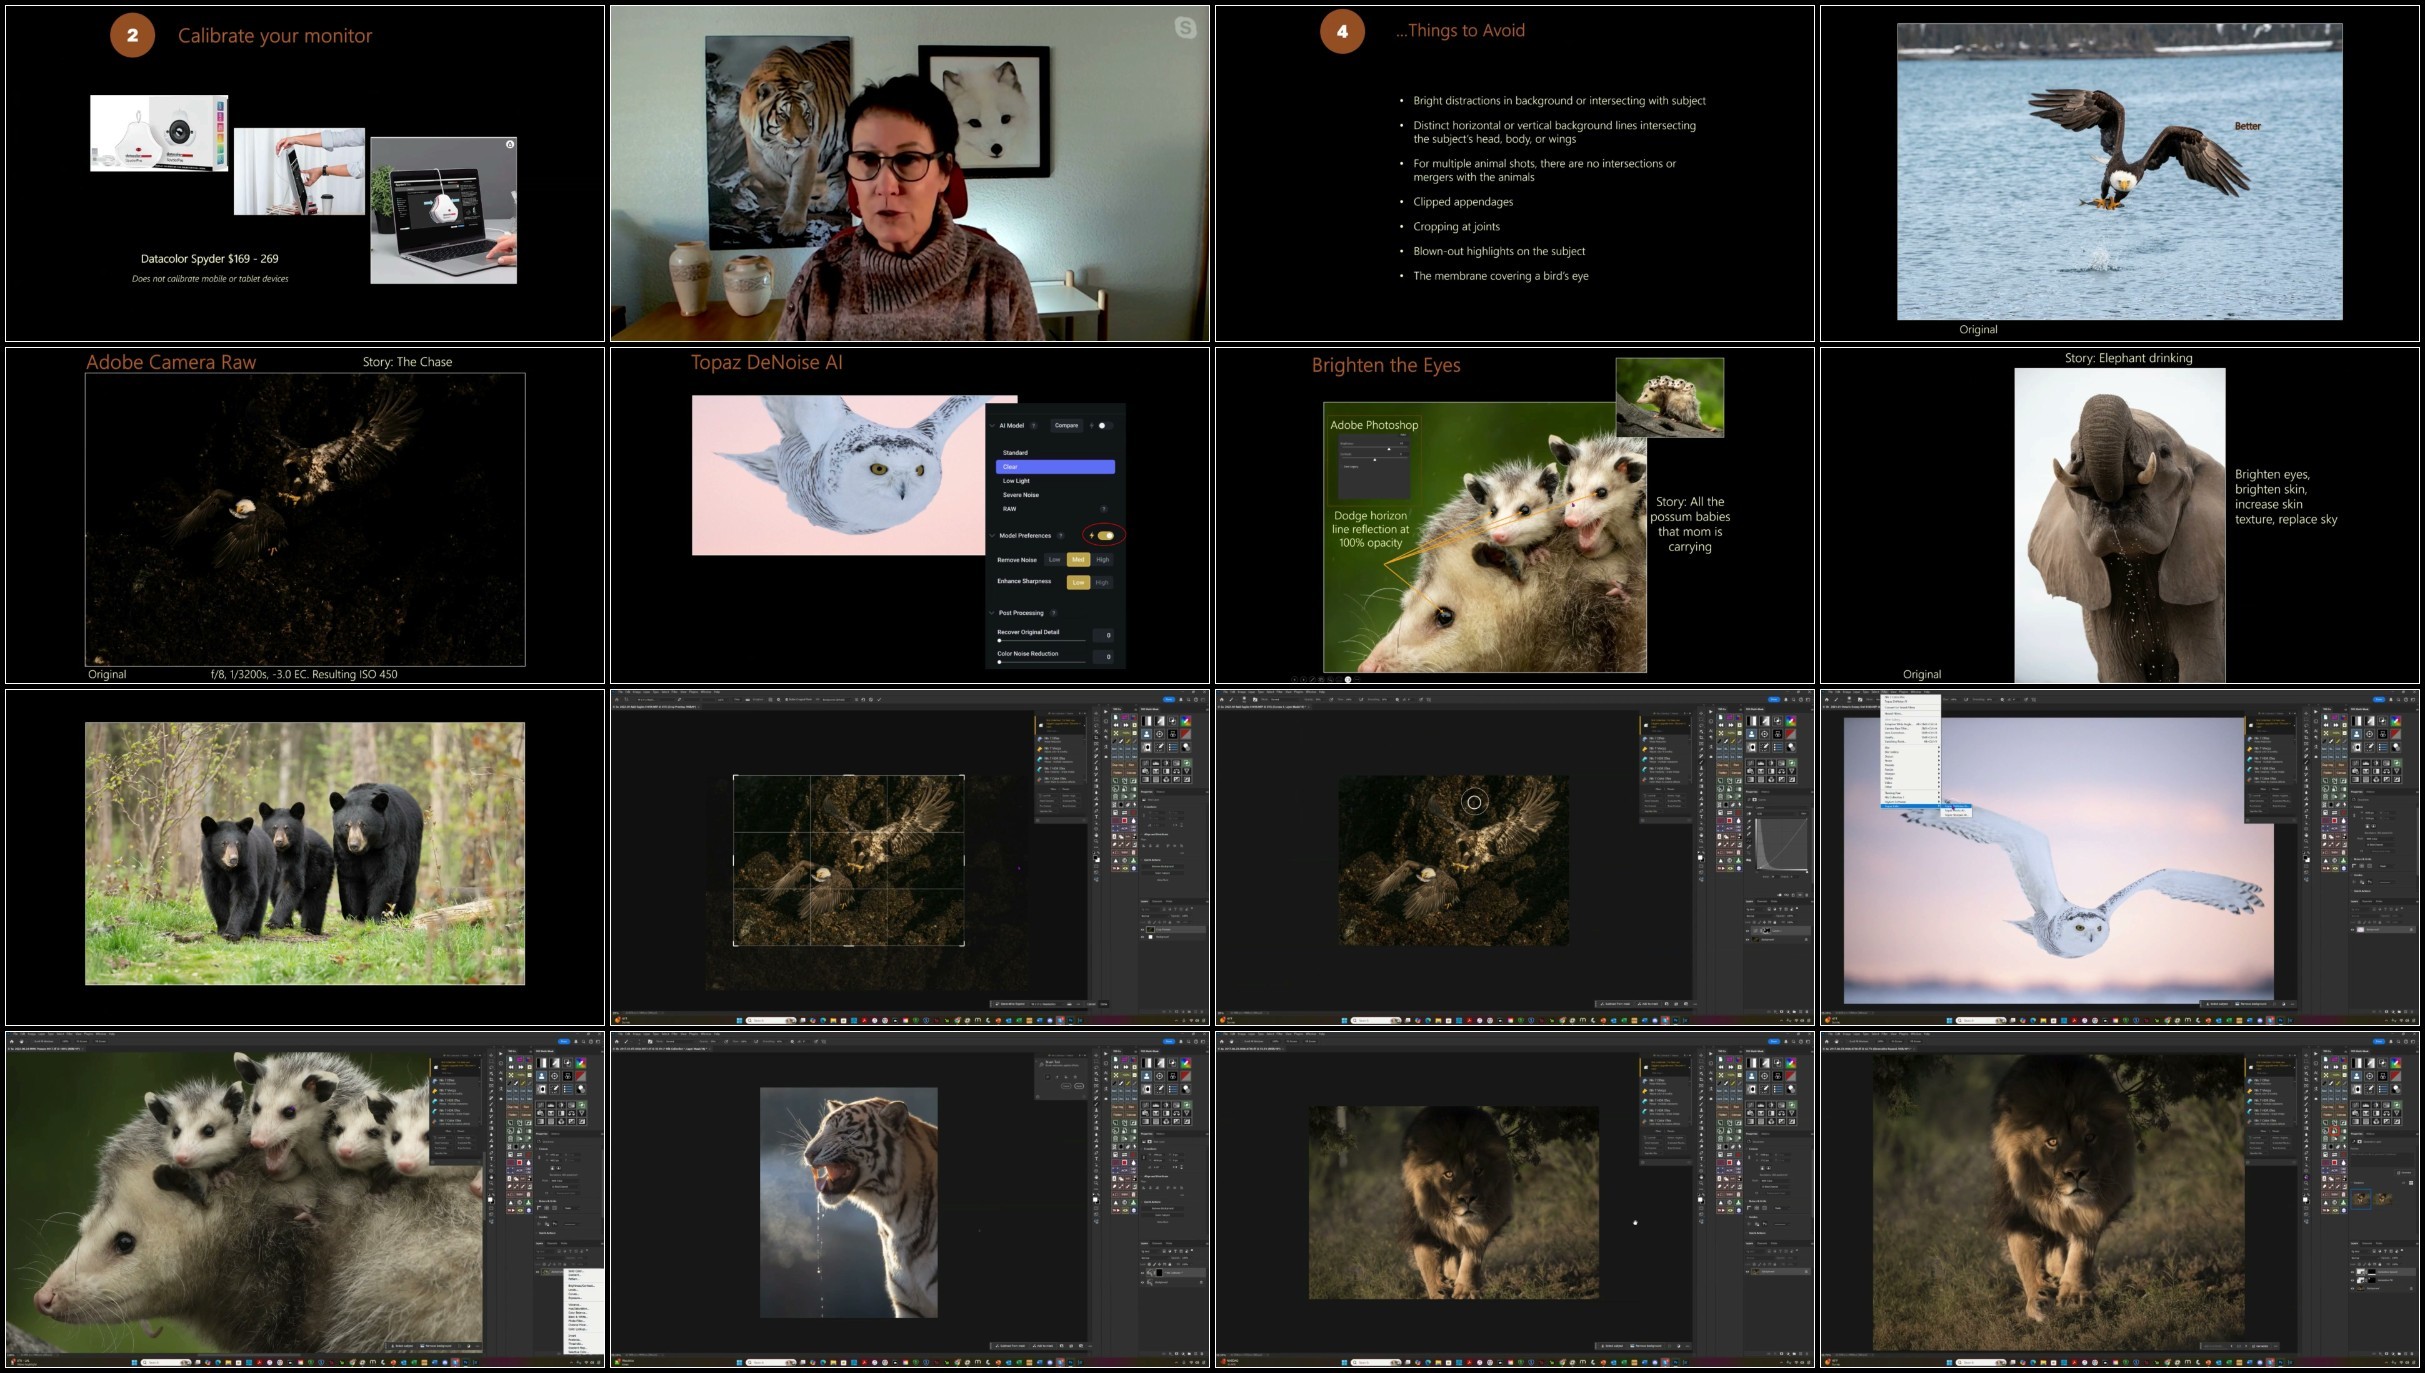Set Enhance Sharpness to High

coord(1102,582)
